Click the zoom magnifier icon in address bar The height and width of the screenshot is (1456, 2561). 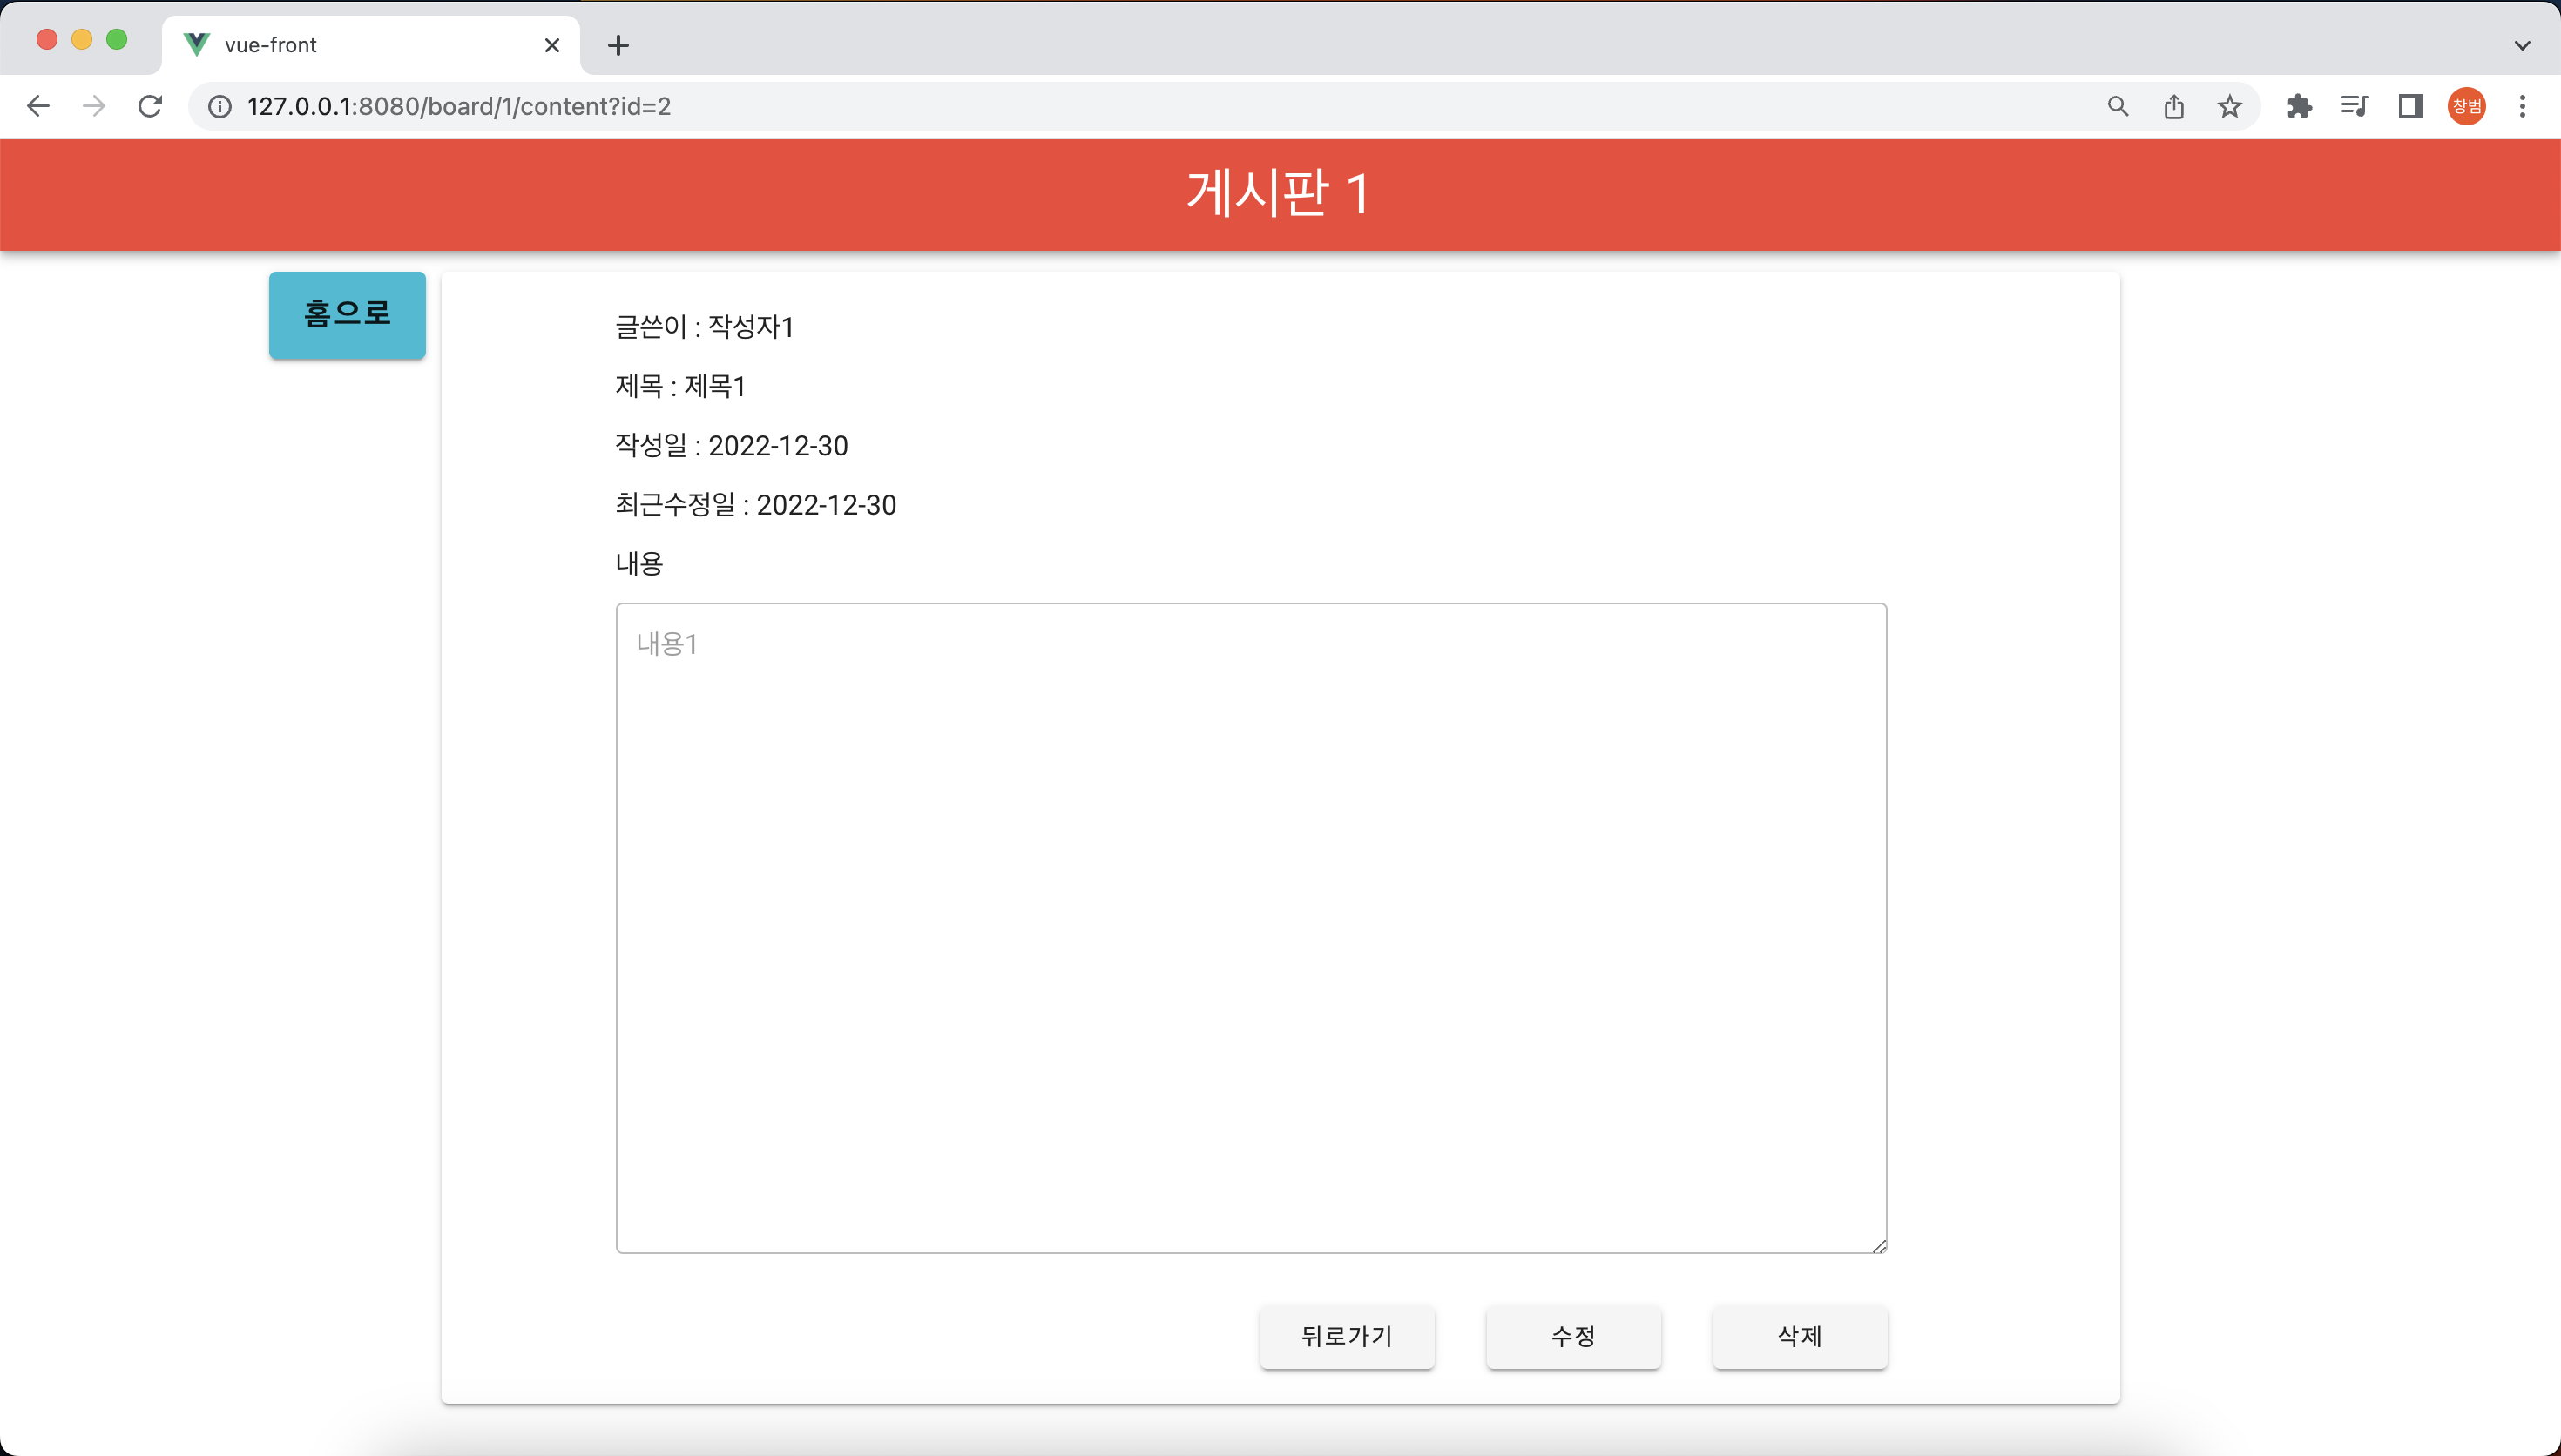(2117, 106)
